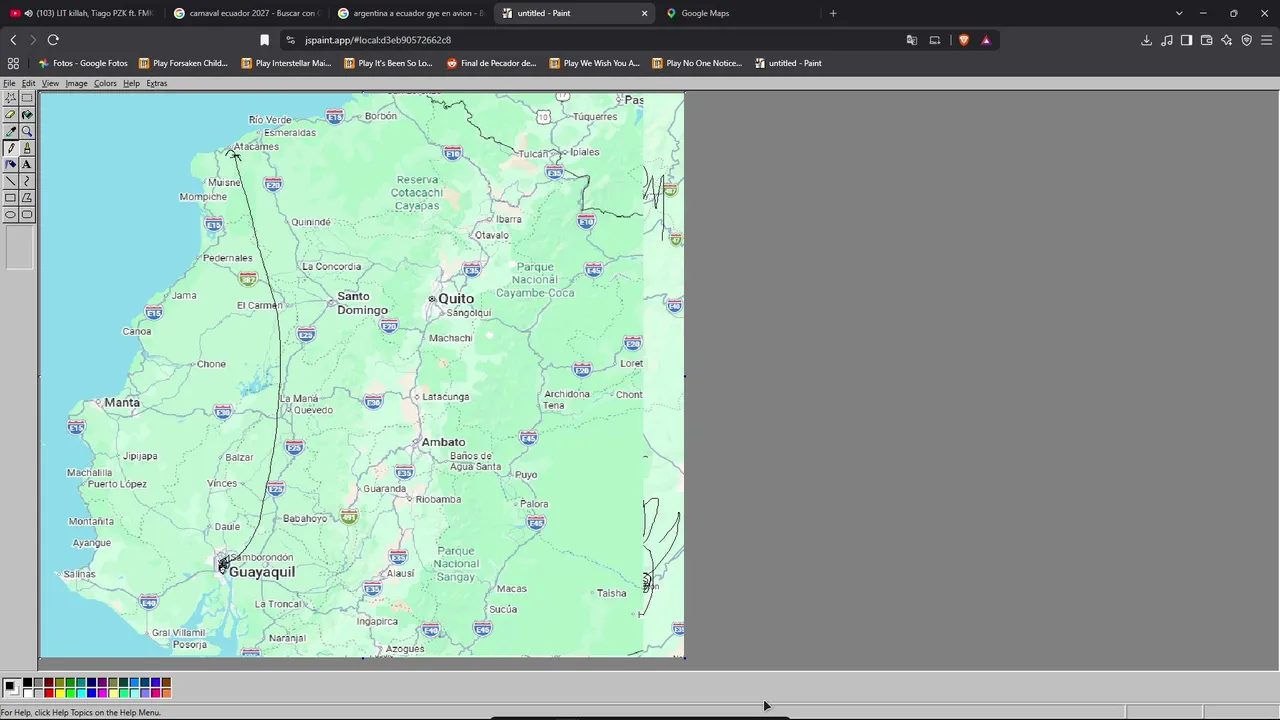Open the Leo AI sparkle icon
Viewport: 1280px width, 720px height.
click(x=1226, y=40)
